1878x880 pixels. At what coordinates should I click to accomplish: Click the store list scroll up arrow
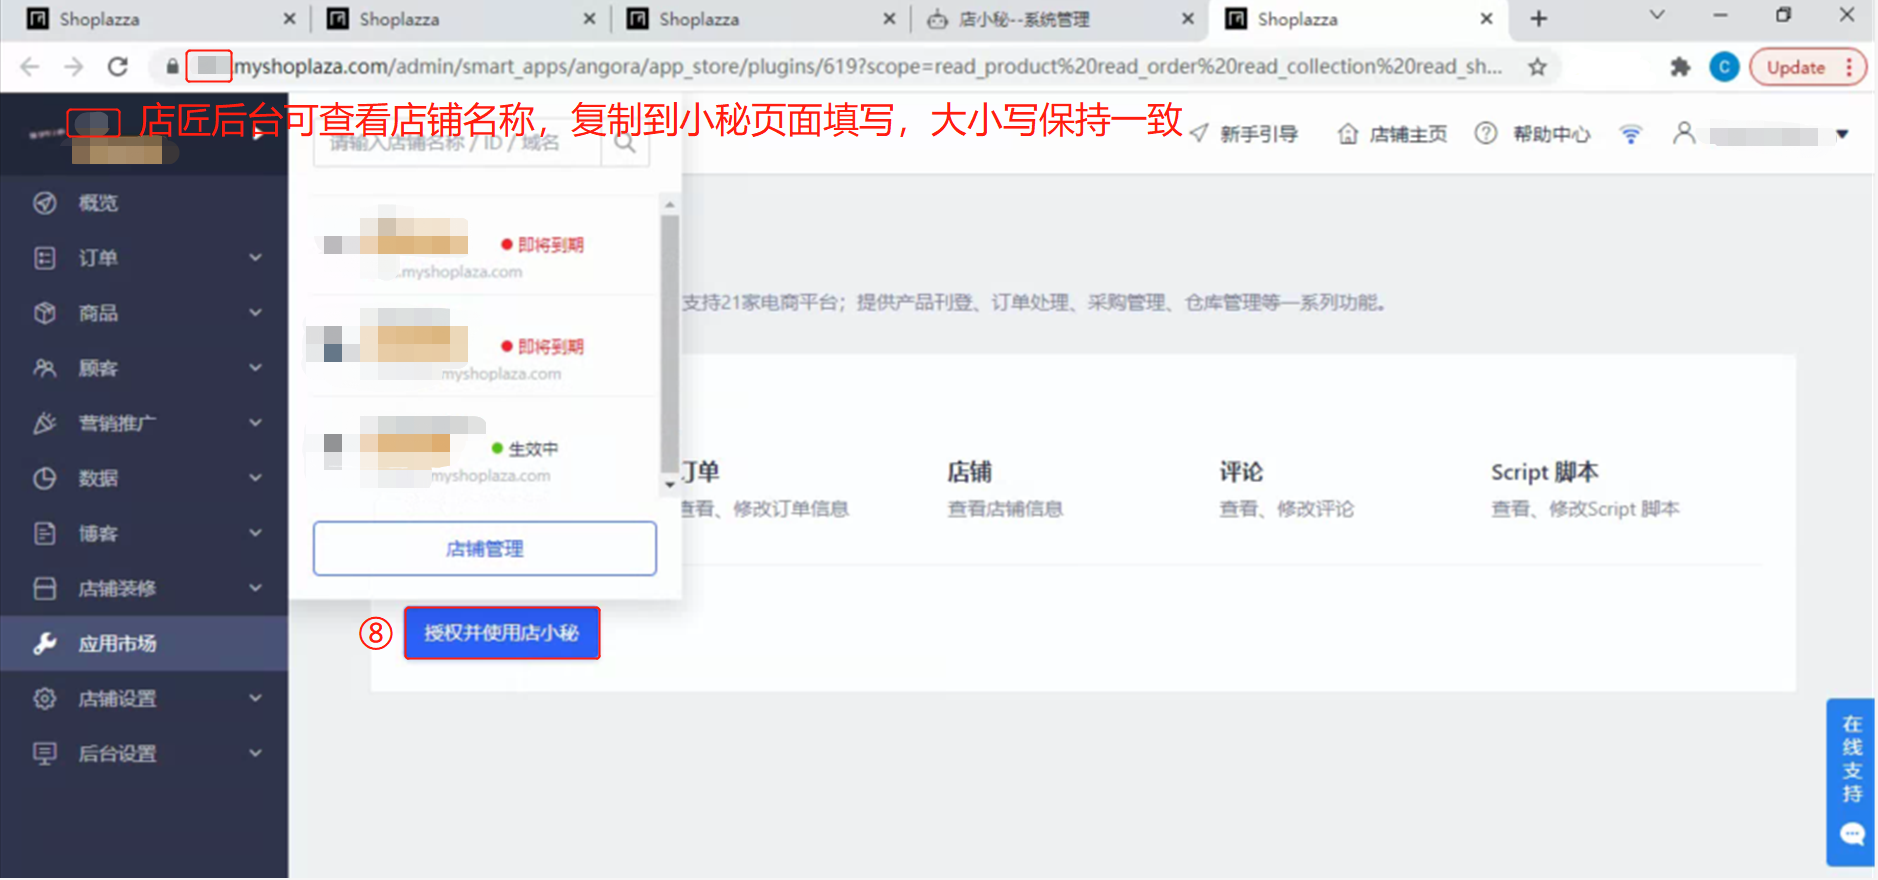click(670, 204)
